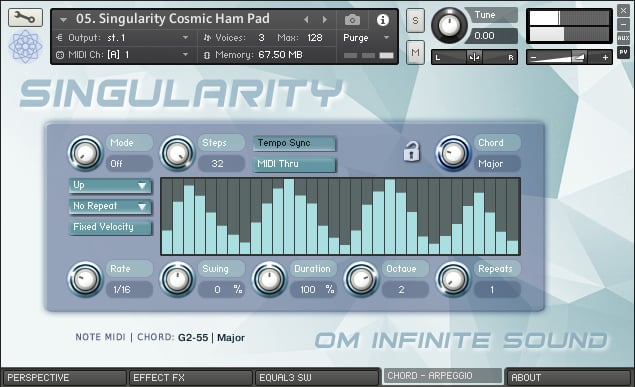Toggle the Tempo Sync button

pyautogui.click(x=294, y=143)
